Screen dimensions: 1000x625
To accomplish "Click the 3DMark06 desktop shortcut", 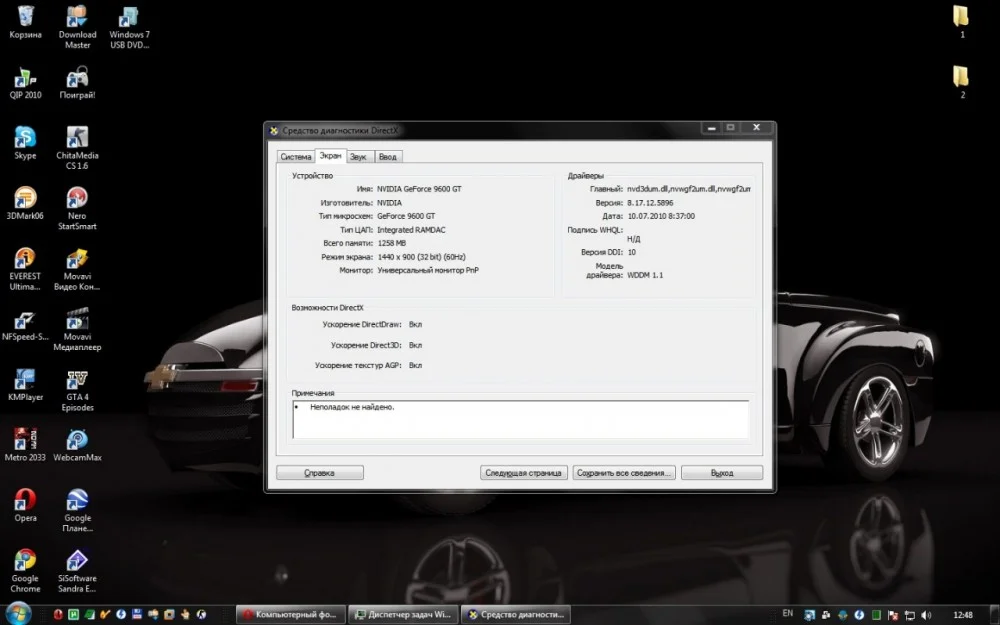I will point(25,198).
